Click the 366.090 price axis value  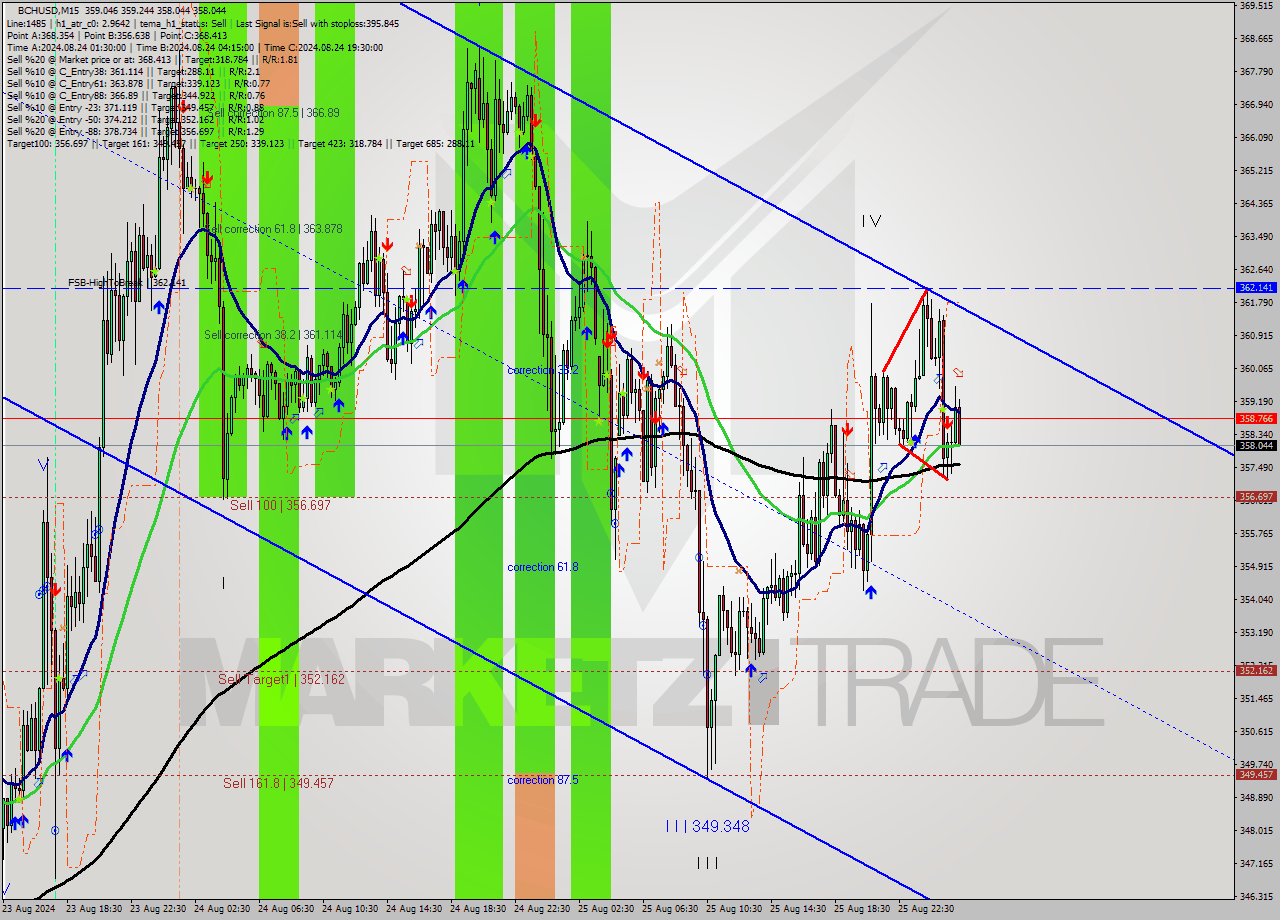point(1256,137)
